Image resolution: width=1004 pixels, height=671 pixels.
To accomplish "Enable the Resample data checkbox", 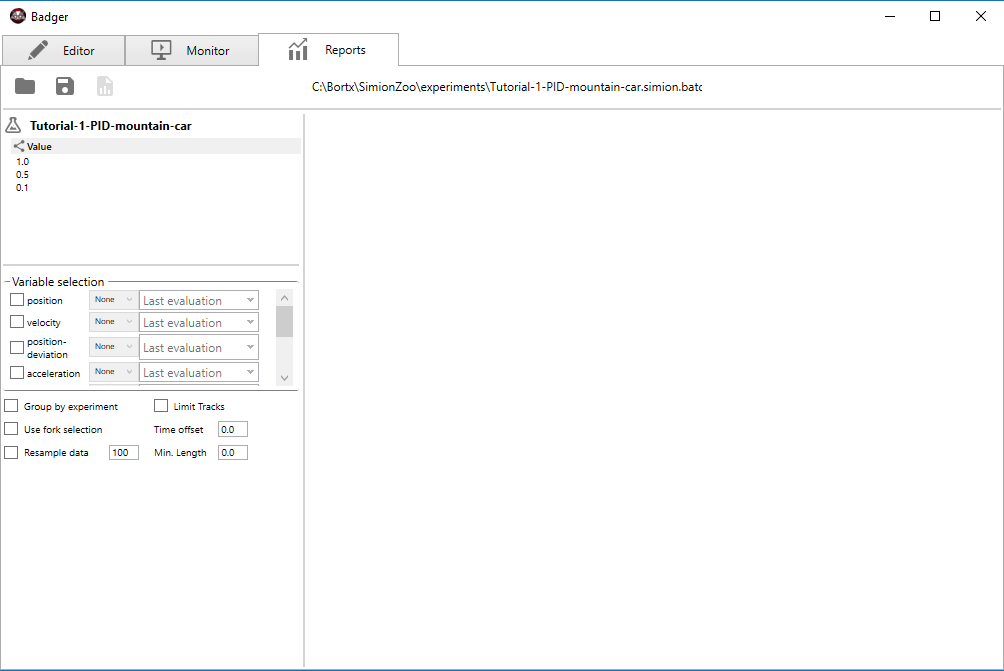I will (x=11, y=452).
